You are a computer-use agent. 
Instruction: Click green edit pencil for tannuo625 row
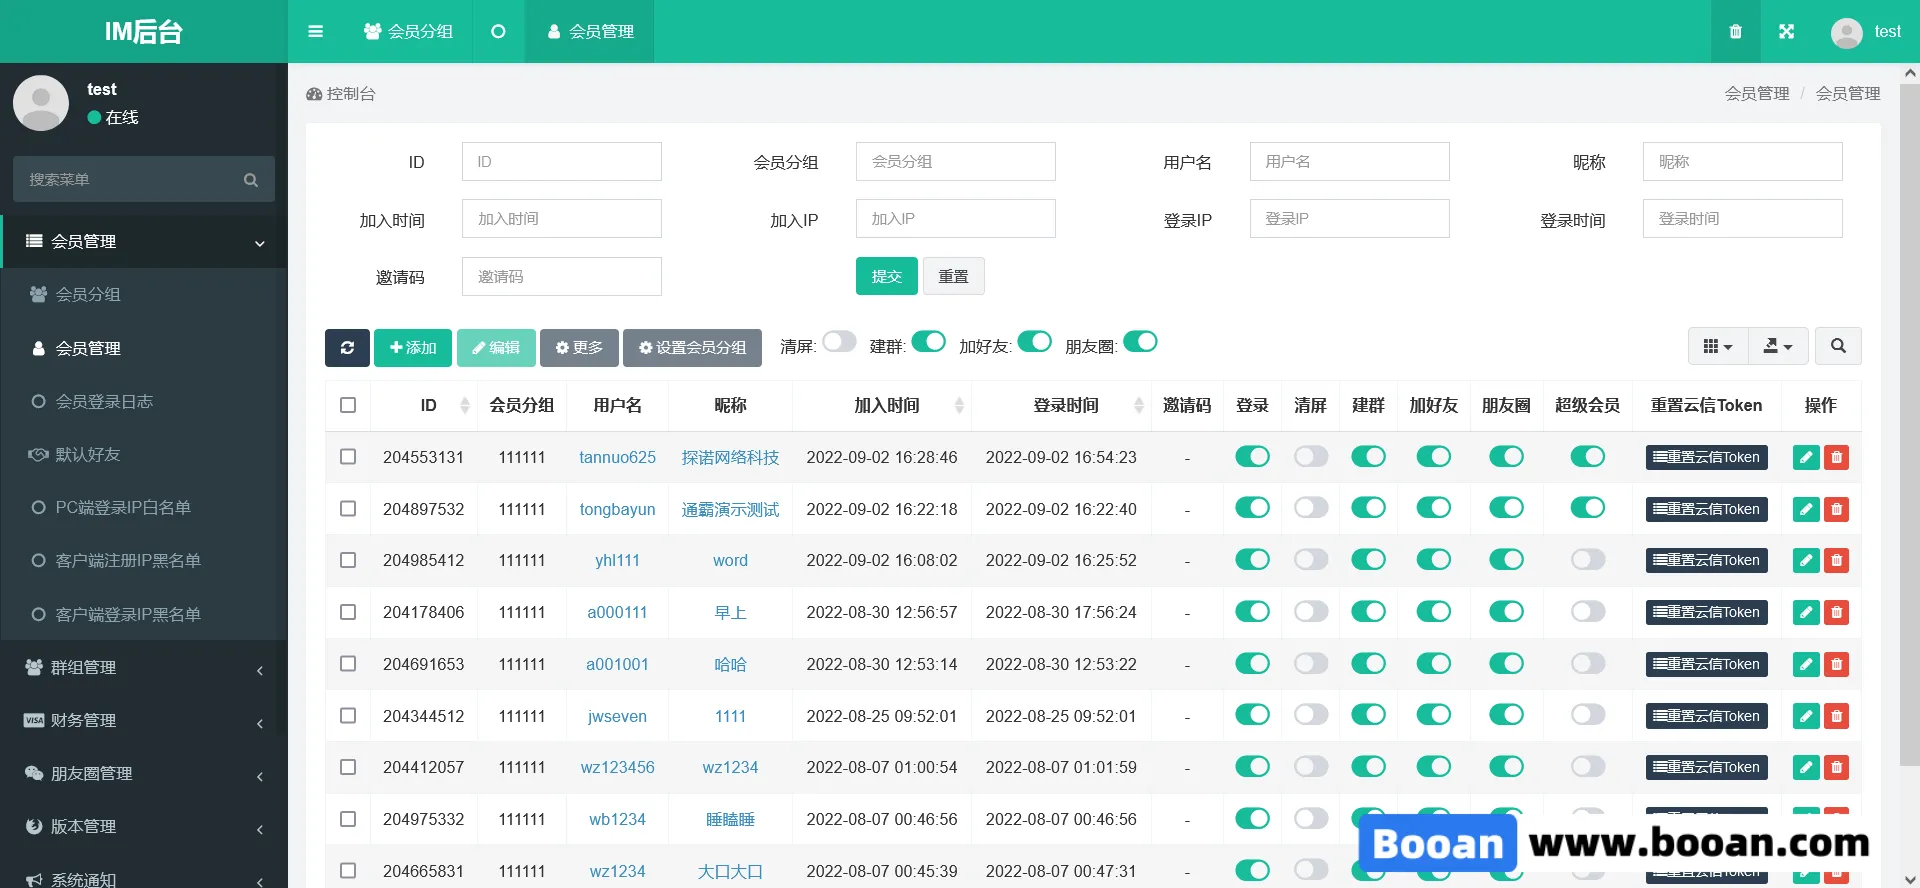pos(1806,458)
